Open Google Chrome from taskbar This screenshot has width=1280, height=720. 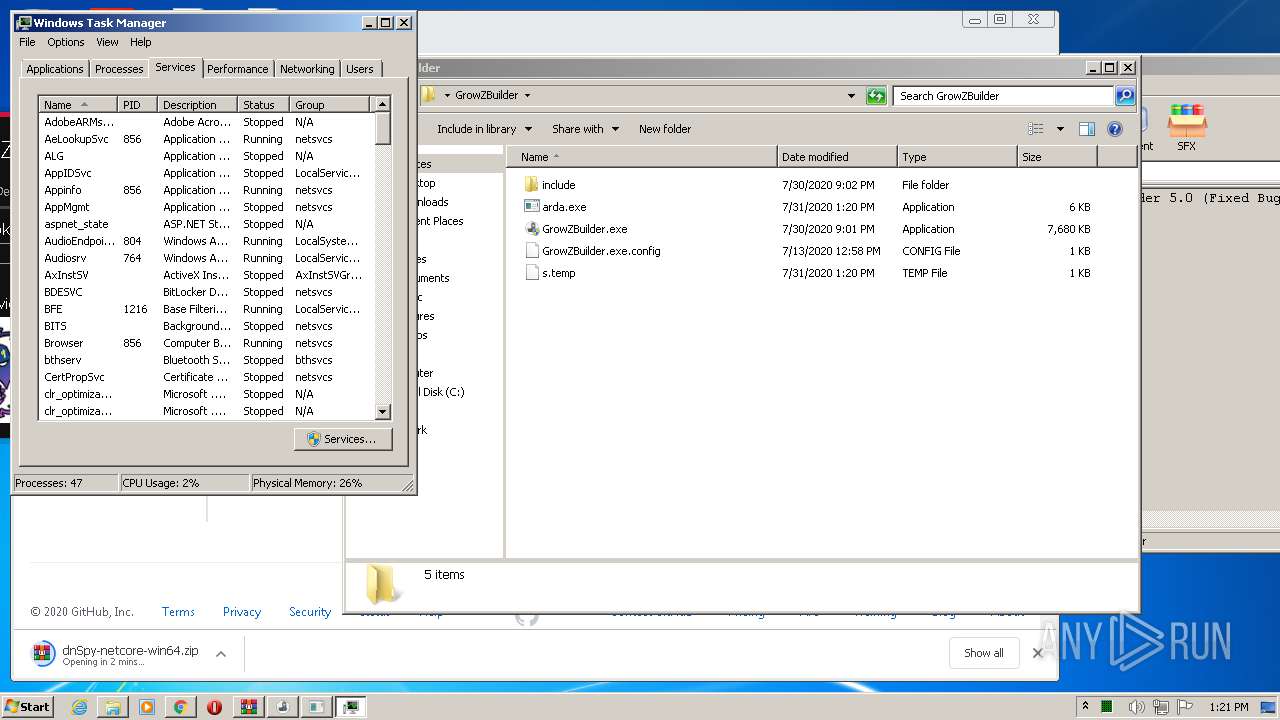point(180,707)
